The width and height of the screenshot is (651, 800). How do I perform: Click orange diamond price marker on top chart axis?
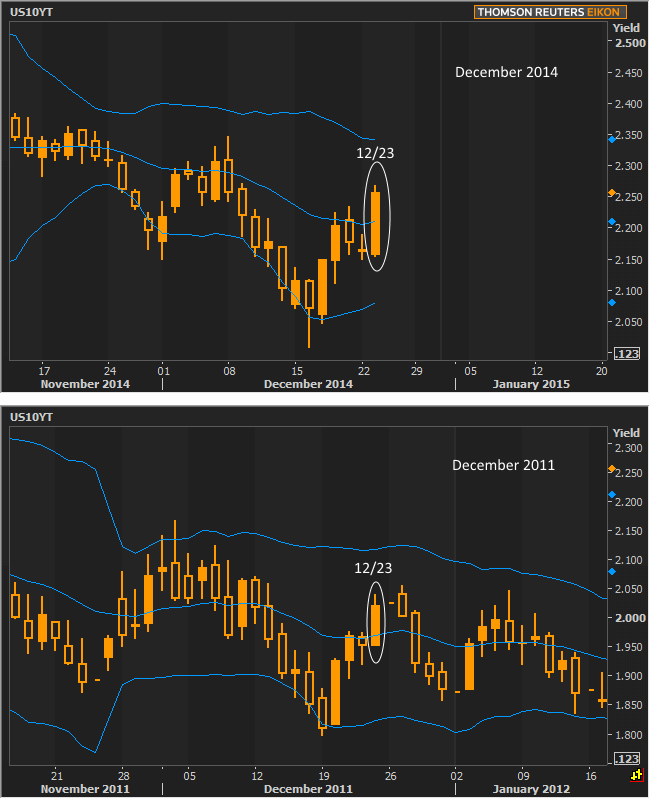click(612, 192)
